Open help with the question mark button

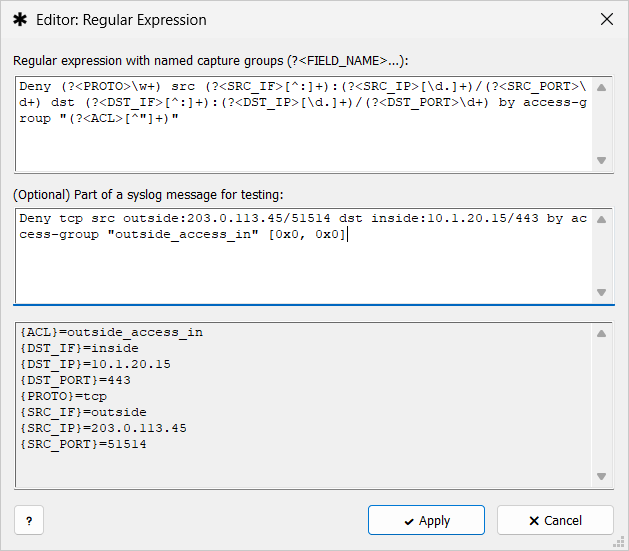click(29, 520)
